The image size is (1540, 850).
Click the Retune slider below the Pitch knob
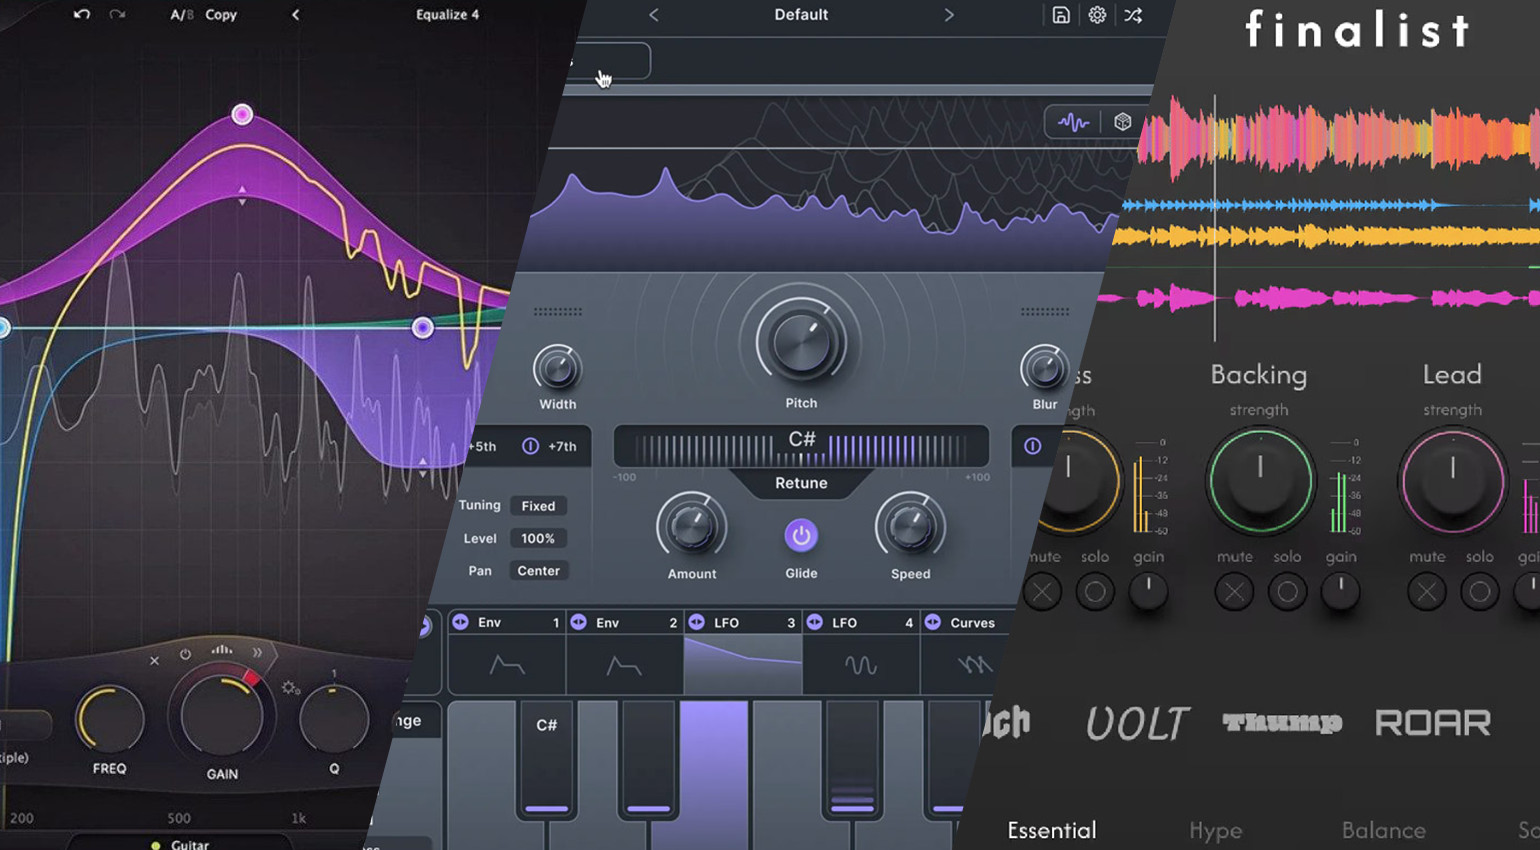[800, 444]
